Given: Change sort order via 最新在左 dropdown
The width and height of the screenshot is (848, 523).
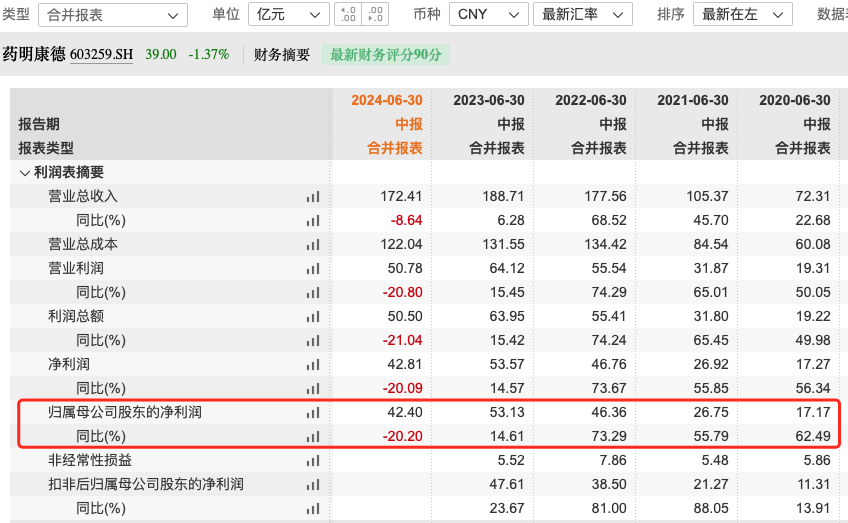Looking at the screenshot, I should 745,15.
